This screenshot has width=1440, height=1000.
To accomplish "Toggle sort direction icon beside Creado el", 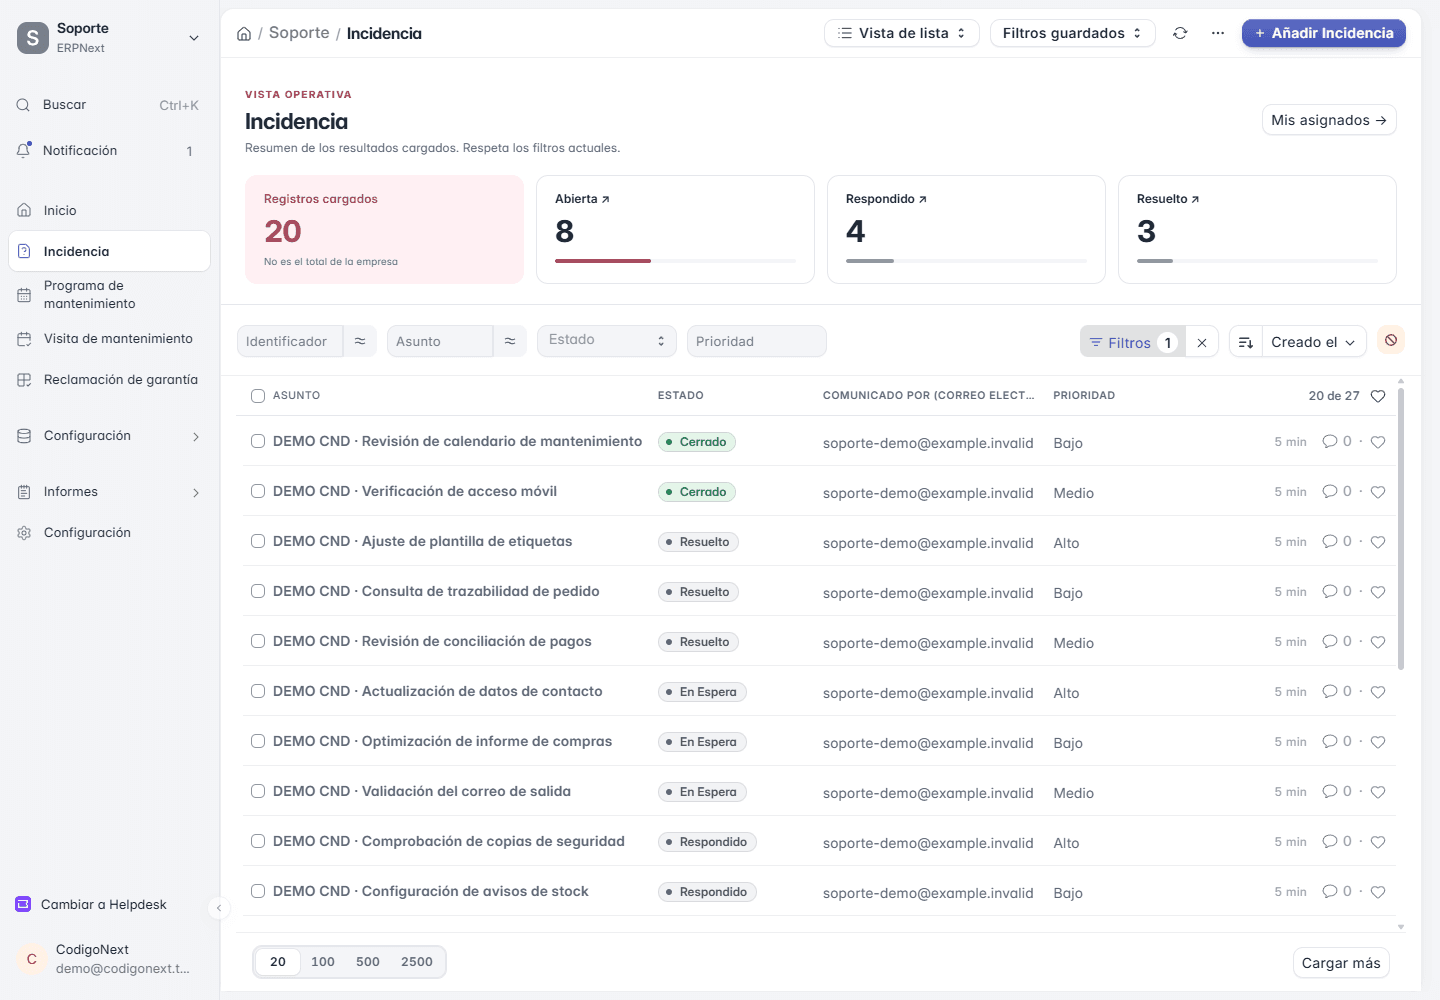I will click(x=1246, y=342).
